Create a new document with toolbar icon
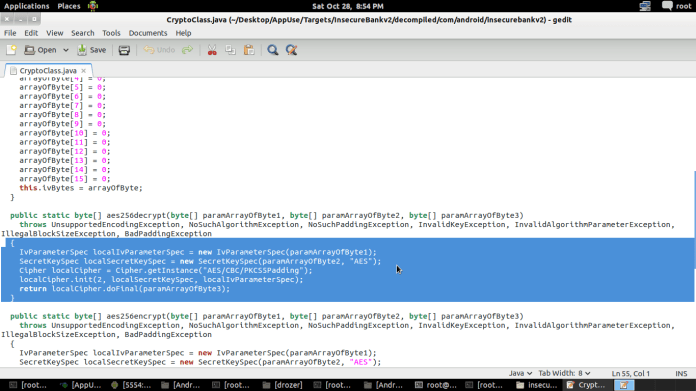This screenshot has height=391, width=696. coord(11,50)
